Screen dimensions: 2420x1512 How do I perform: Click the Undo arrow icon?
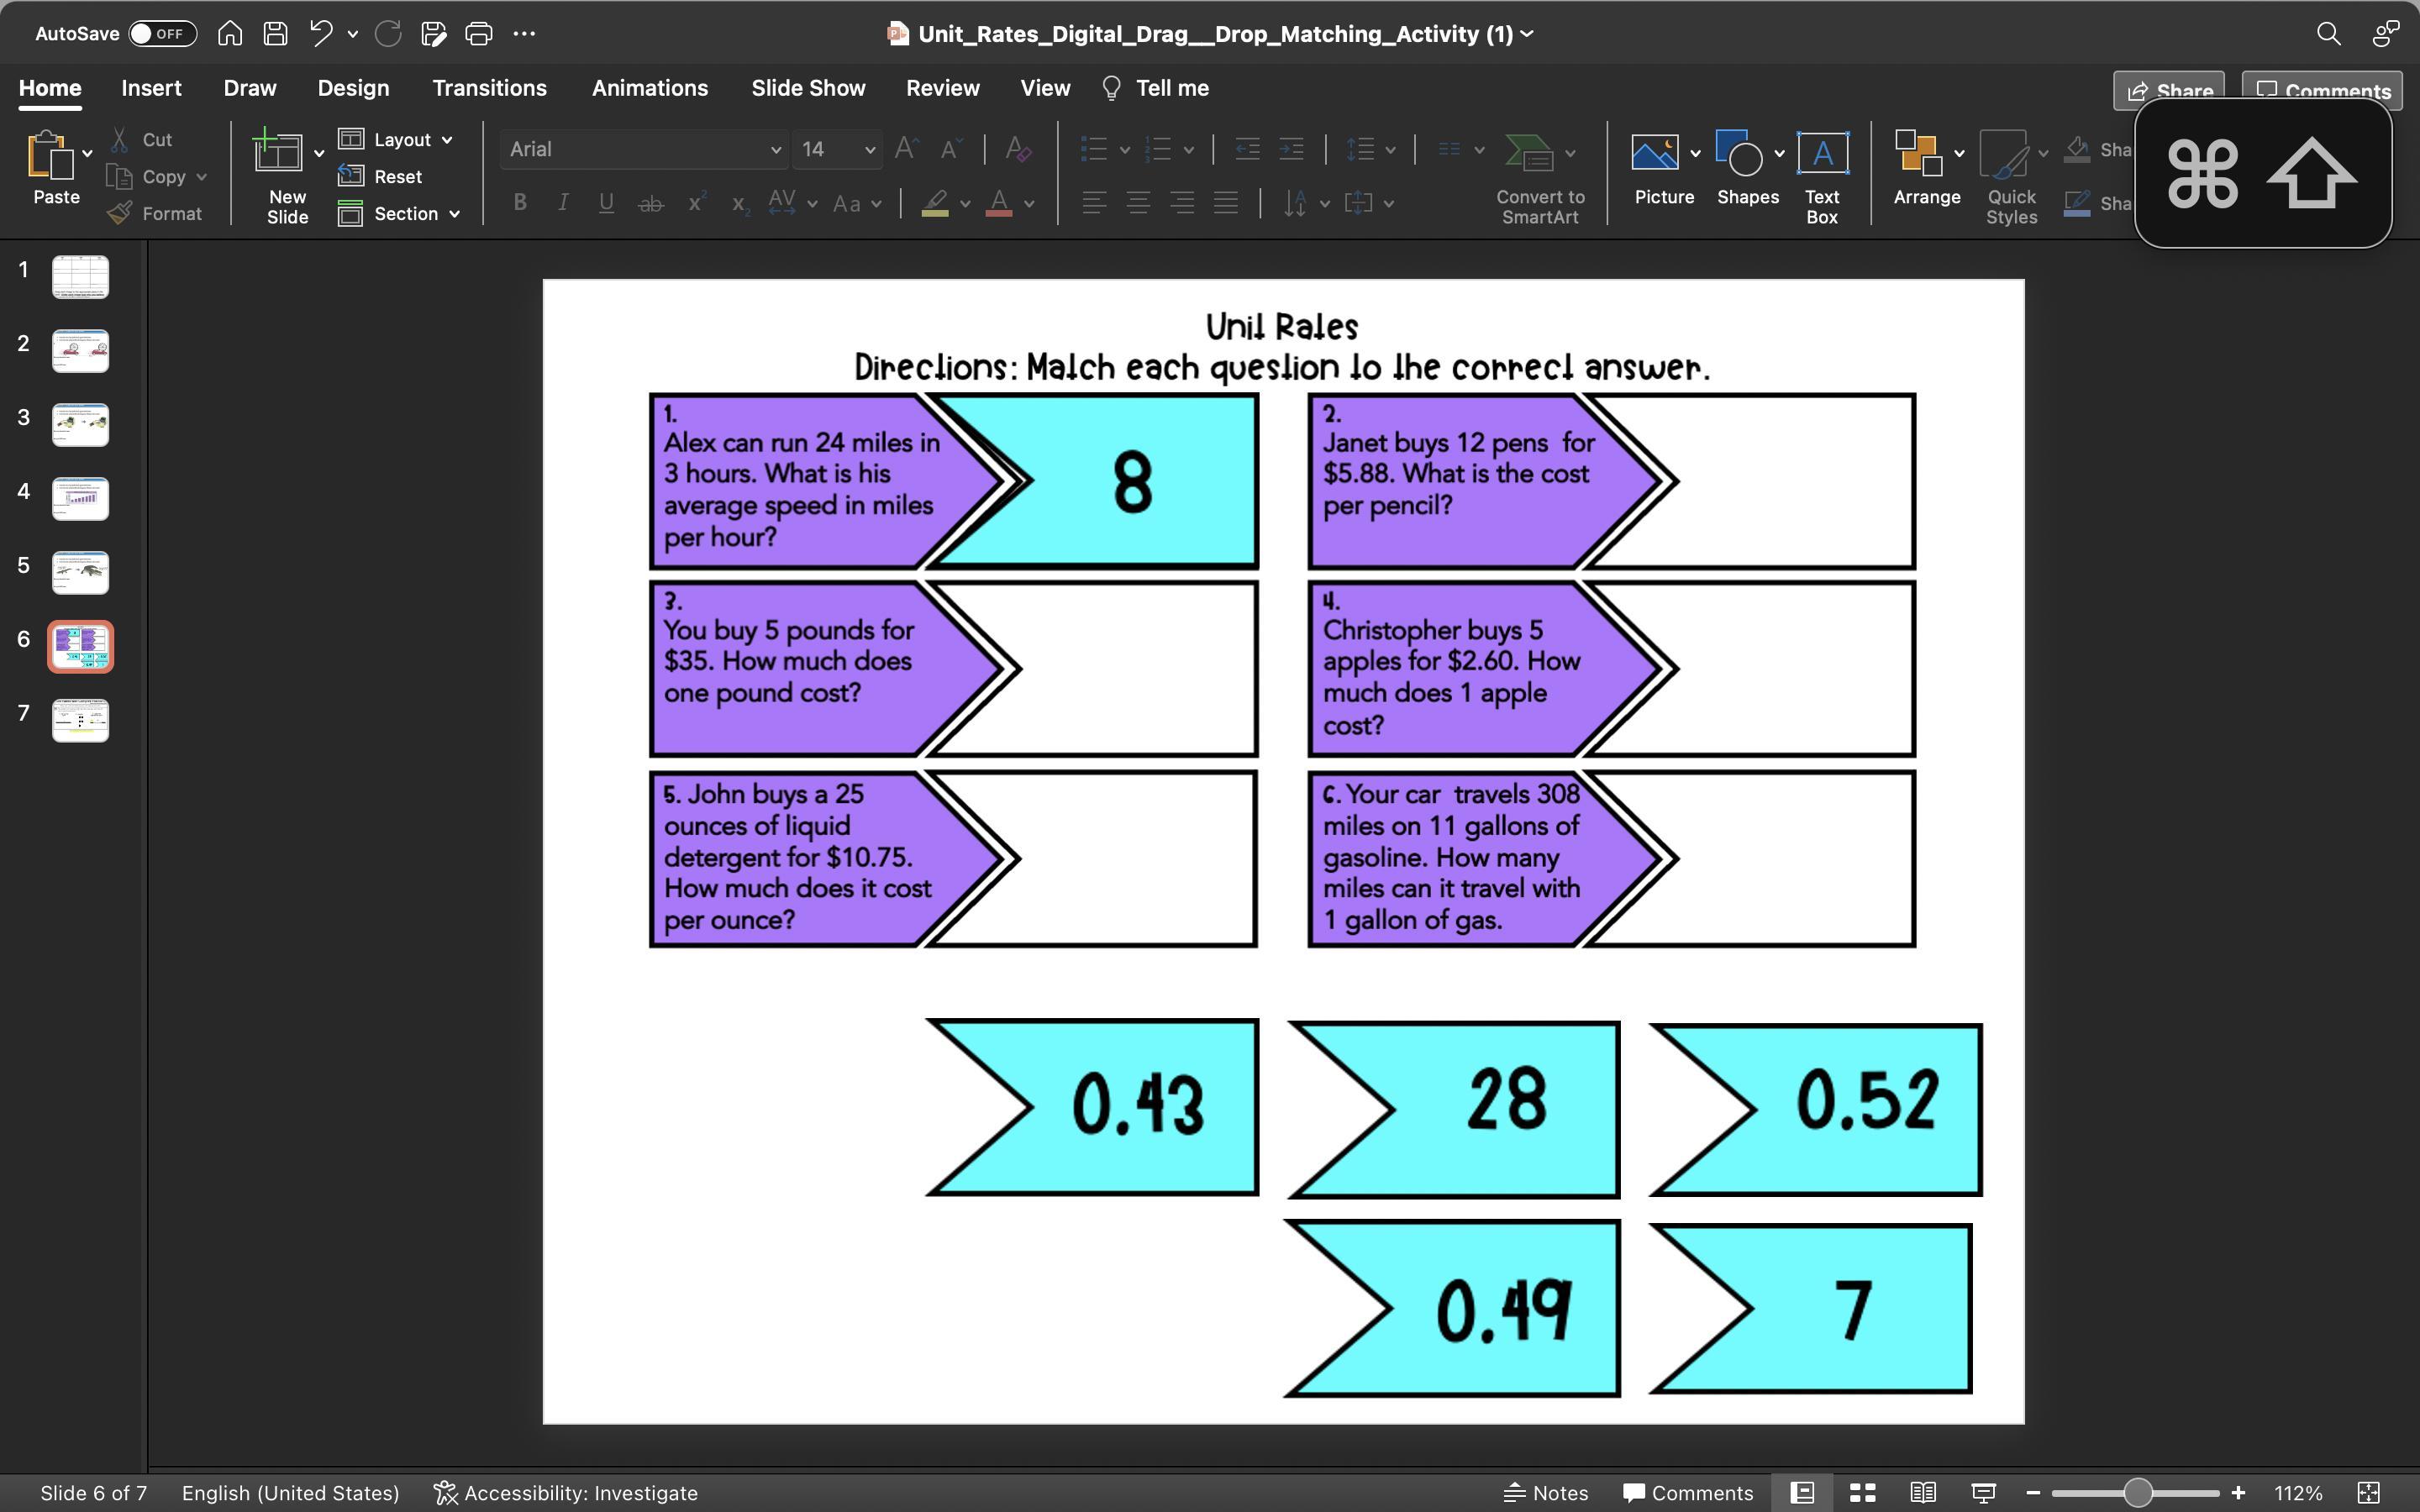[320, 33]
